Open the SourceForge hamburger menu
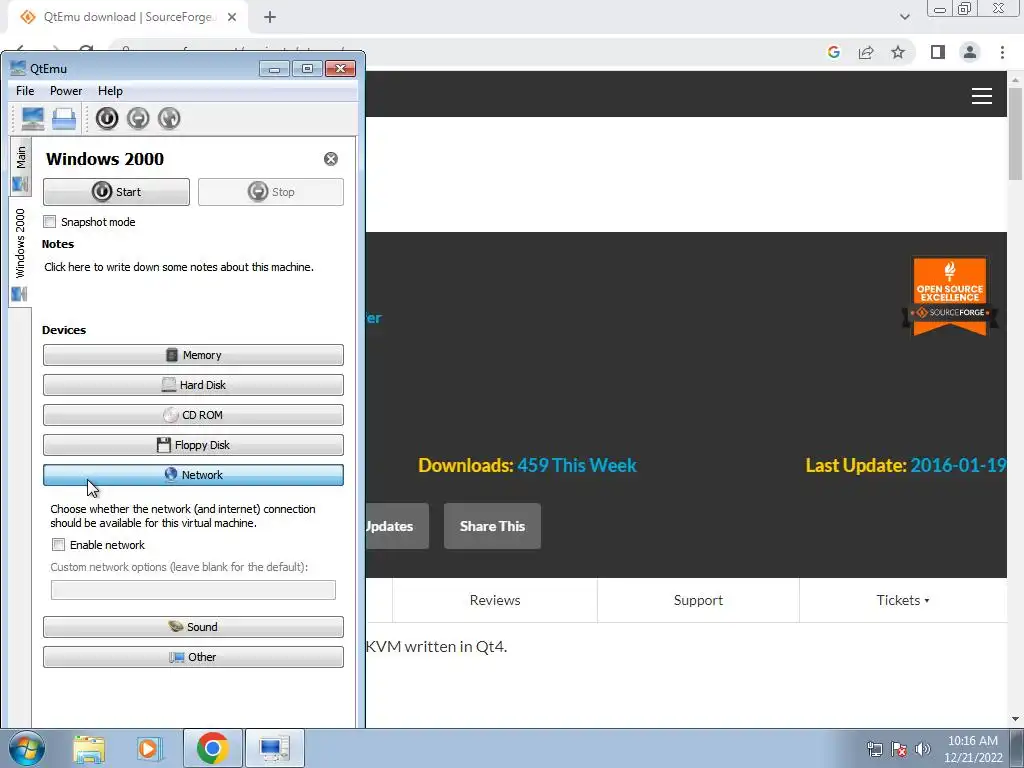The height and width of the screenshot is (768, 1024). point(982,96)
